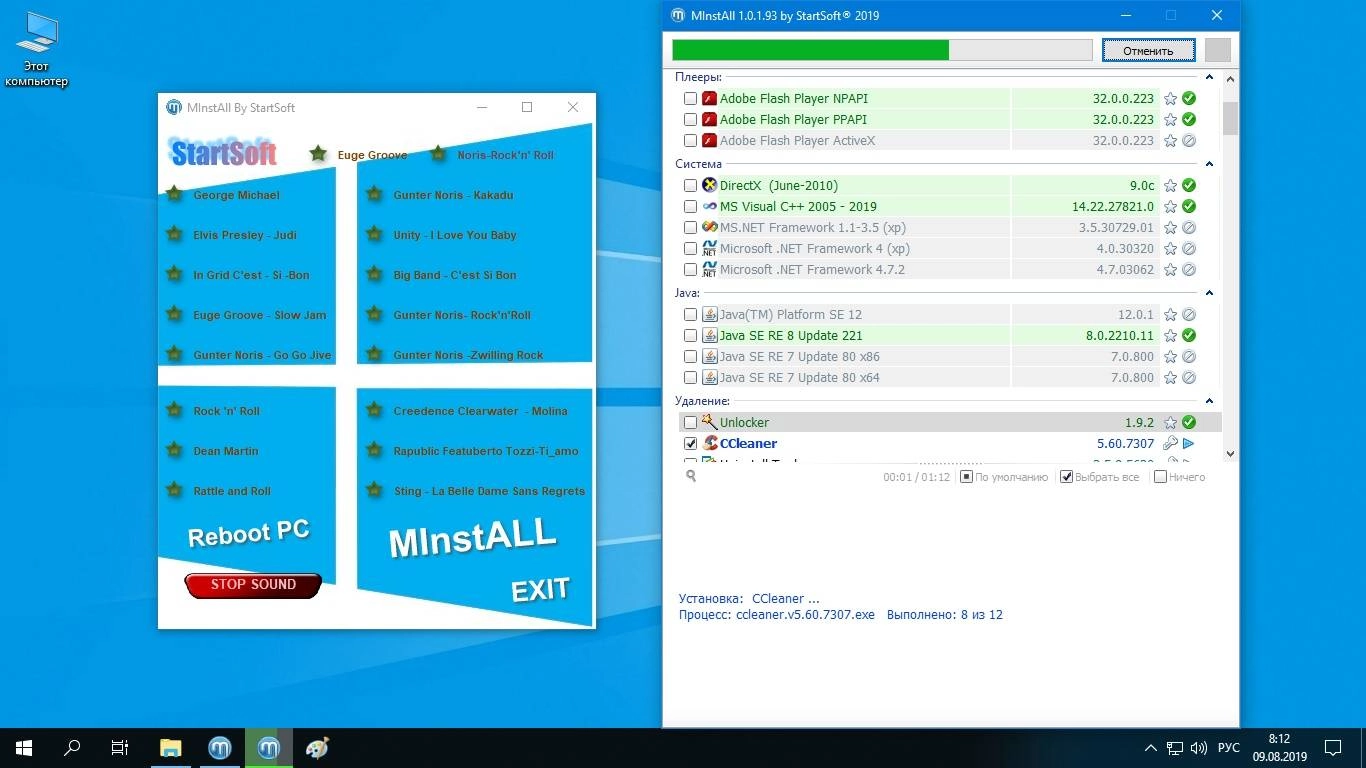
Task: Toggle the По умолчанию option
Action: click(966, 477)
